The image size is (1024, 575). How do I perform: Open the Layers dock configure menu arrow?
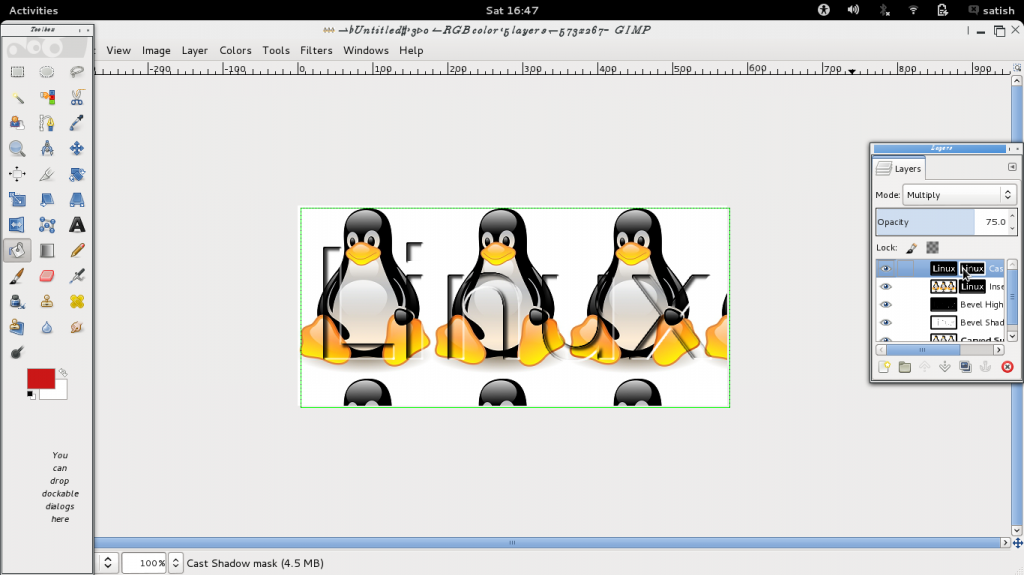[x=1012, y=167]
